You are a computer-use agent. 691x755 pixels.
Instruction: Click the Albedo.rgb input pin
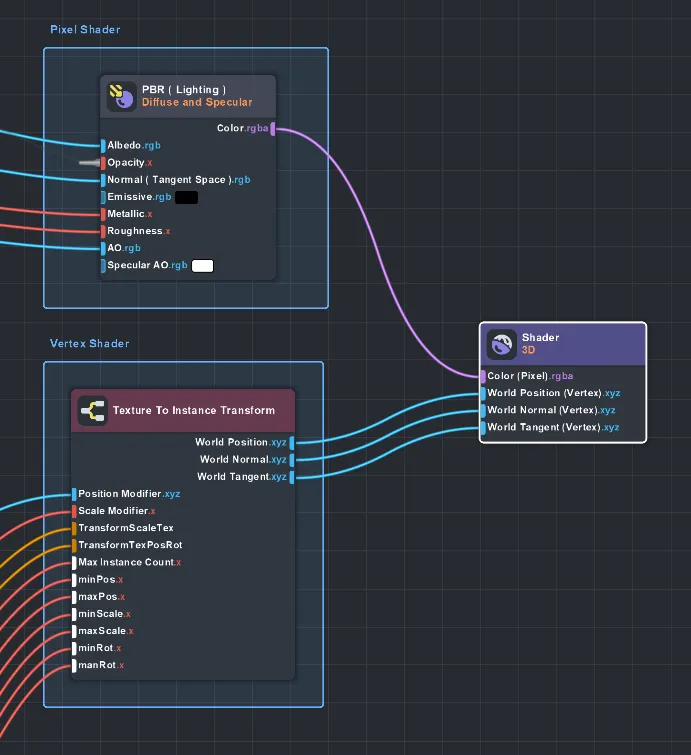[102, 146]
